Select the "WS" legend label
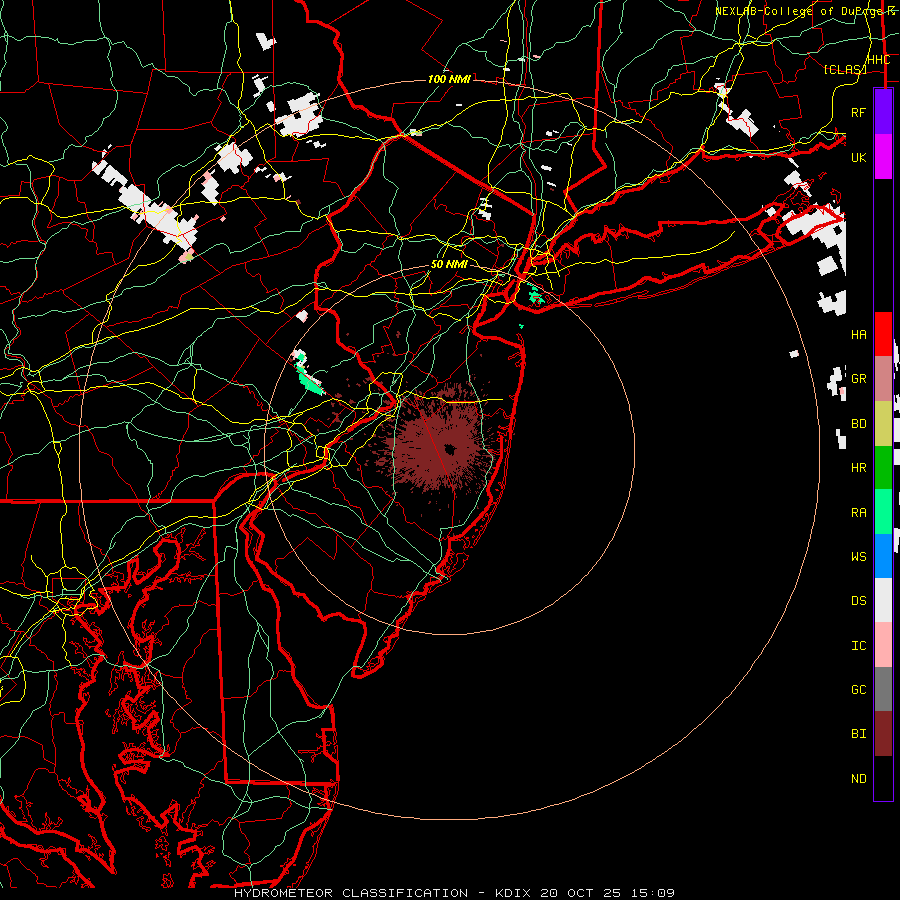 [x=859, y=557]
